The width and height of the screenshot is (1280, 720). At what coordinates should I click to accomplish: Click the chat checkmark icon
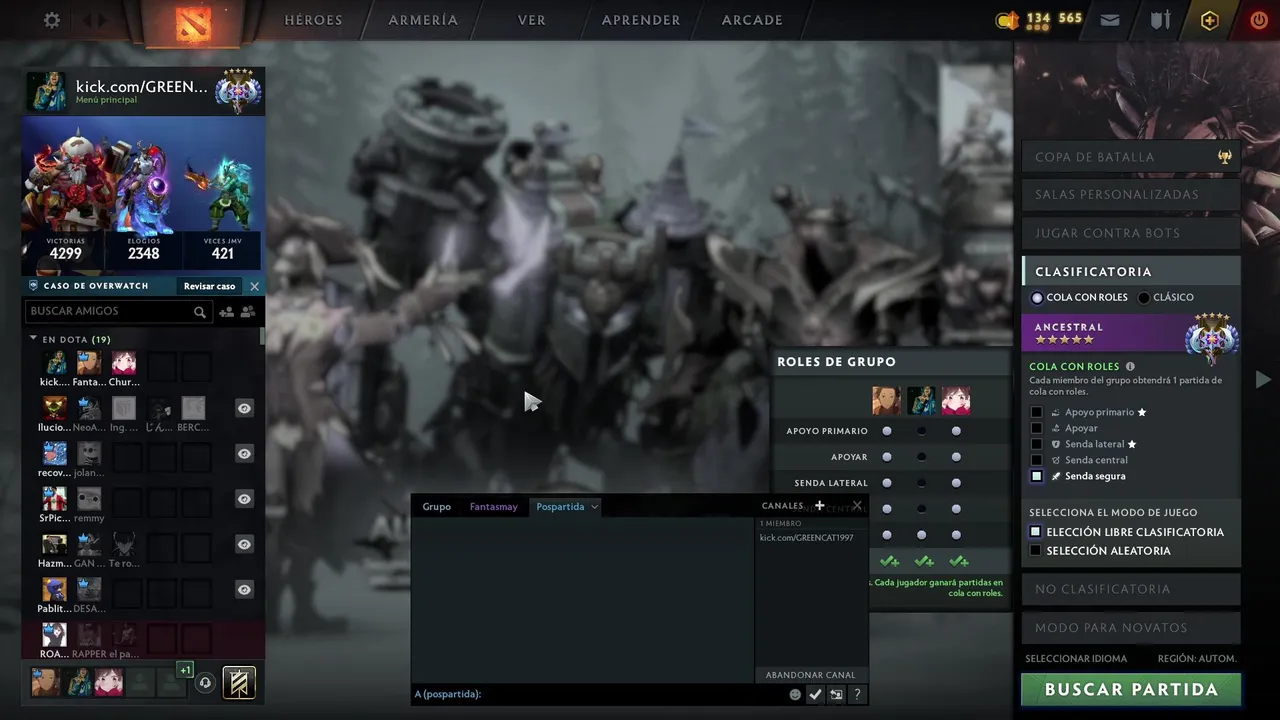point(815,694)
